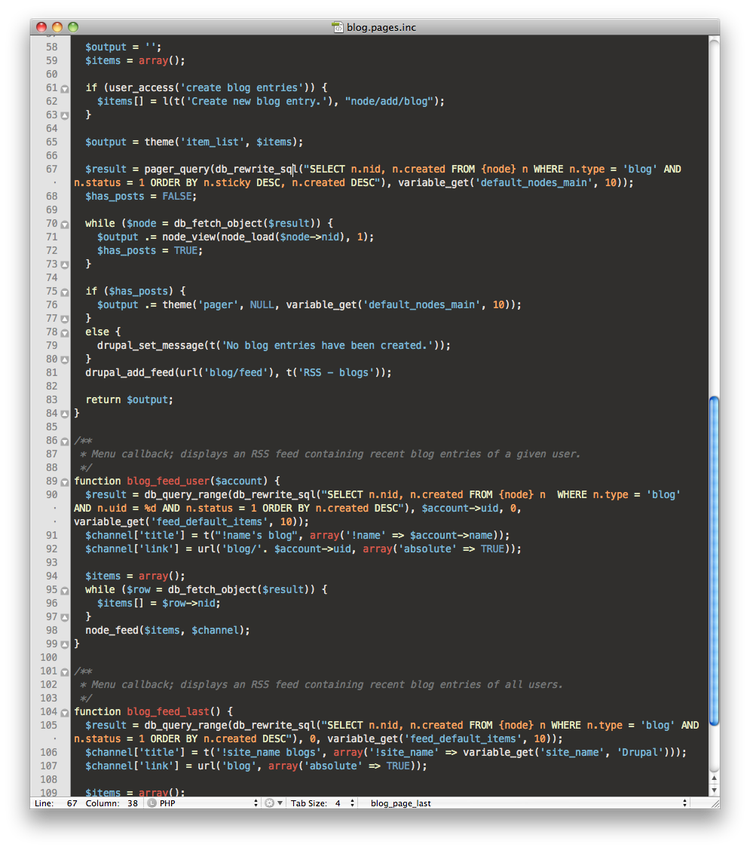Click line number 90 in the gutter

click(51, 494)
